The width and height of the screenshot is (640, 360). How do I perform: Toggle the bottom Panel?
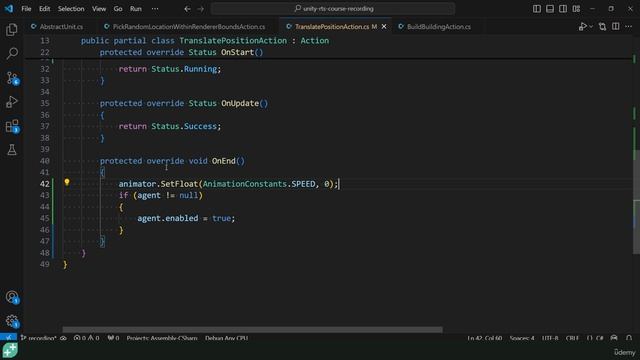coord(550,9)
